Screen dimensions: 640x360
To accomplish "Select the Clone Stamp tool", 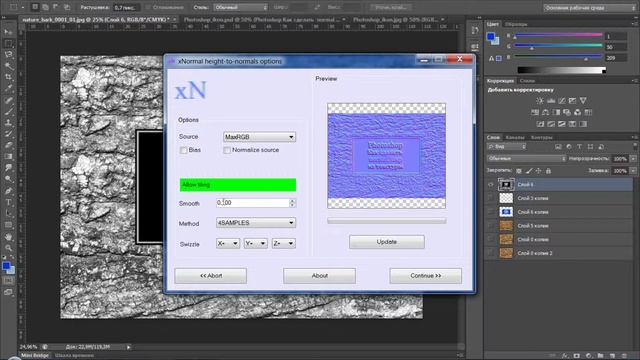I will pos(8,122).
